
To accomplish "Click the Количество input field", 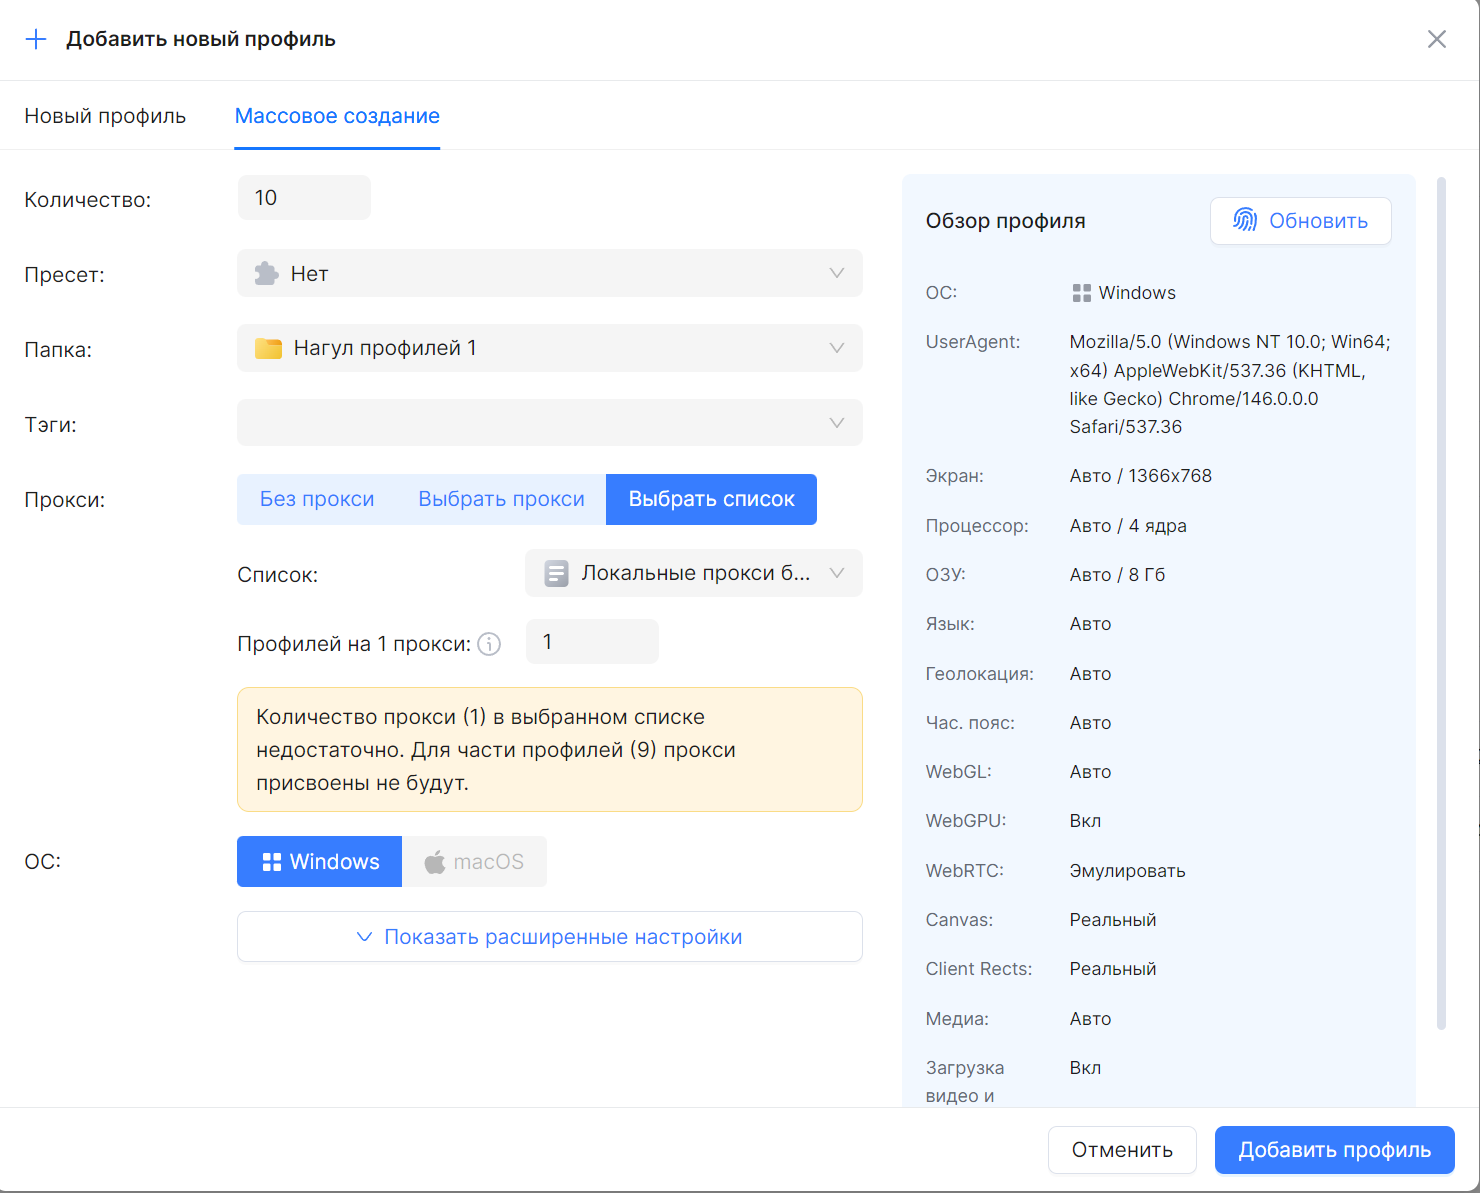I will 304,198.
